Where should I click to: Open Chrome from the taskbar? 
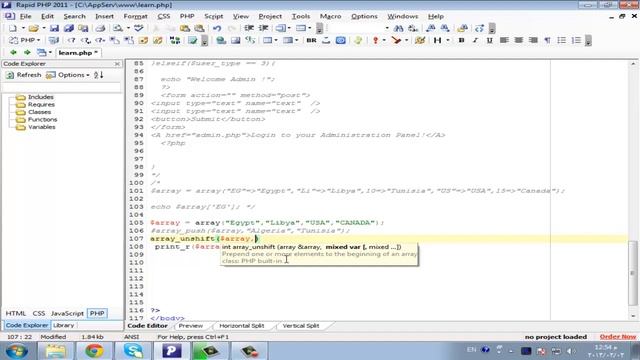tap(94, 351)
